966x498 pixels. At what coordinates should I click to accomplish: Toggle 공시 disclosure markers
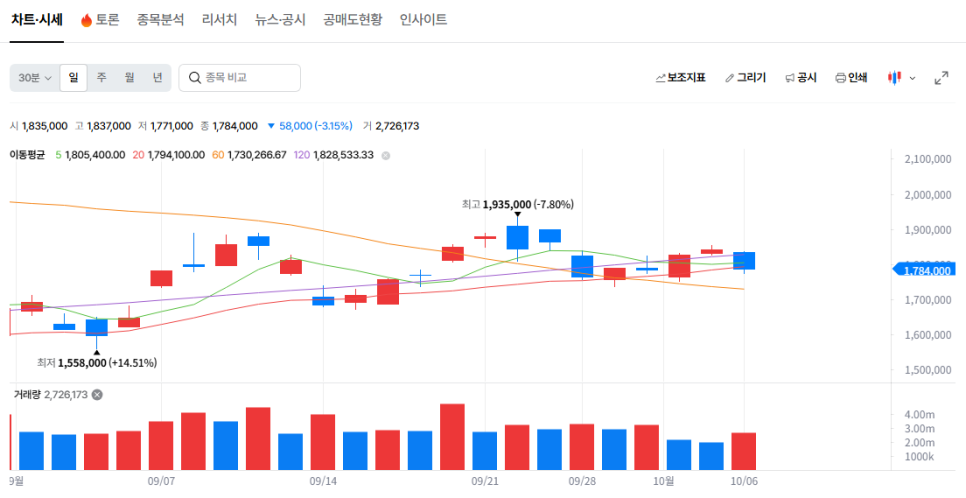point(801,78)
